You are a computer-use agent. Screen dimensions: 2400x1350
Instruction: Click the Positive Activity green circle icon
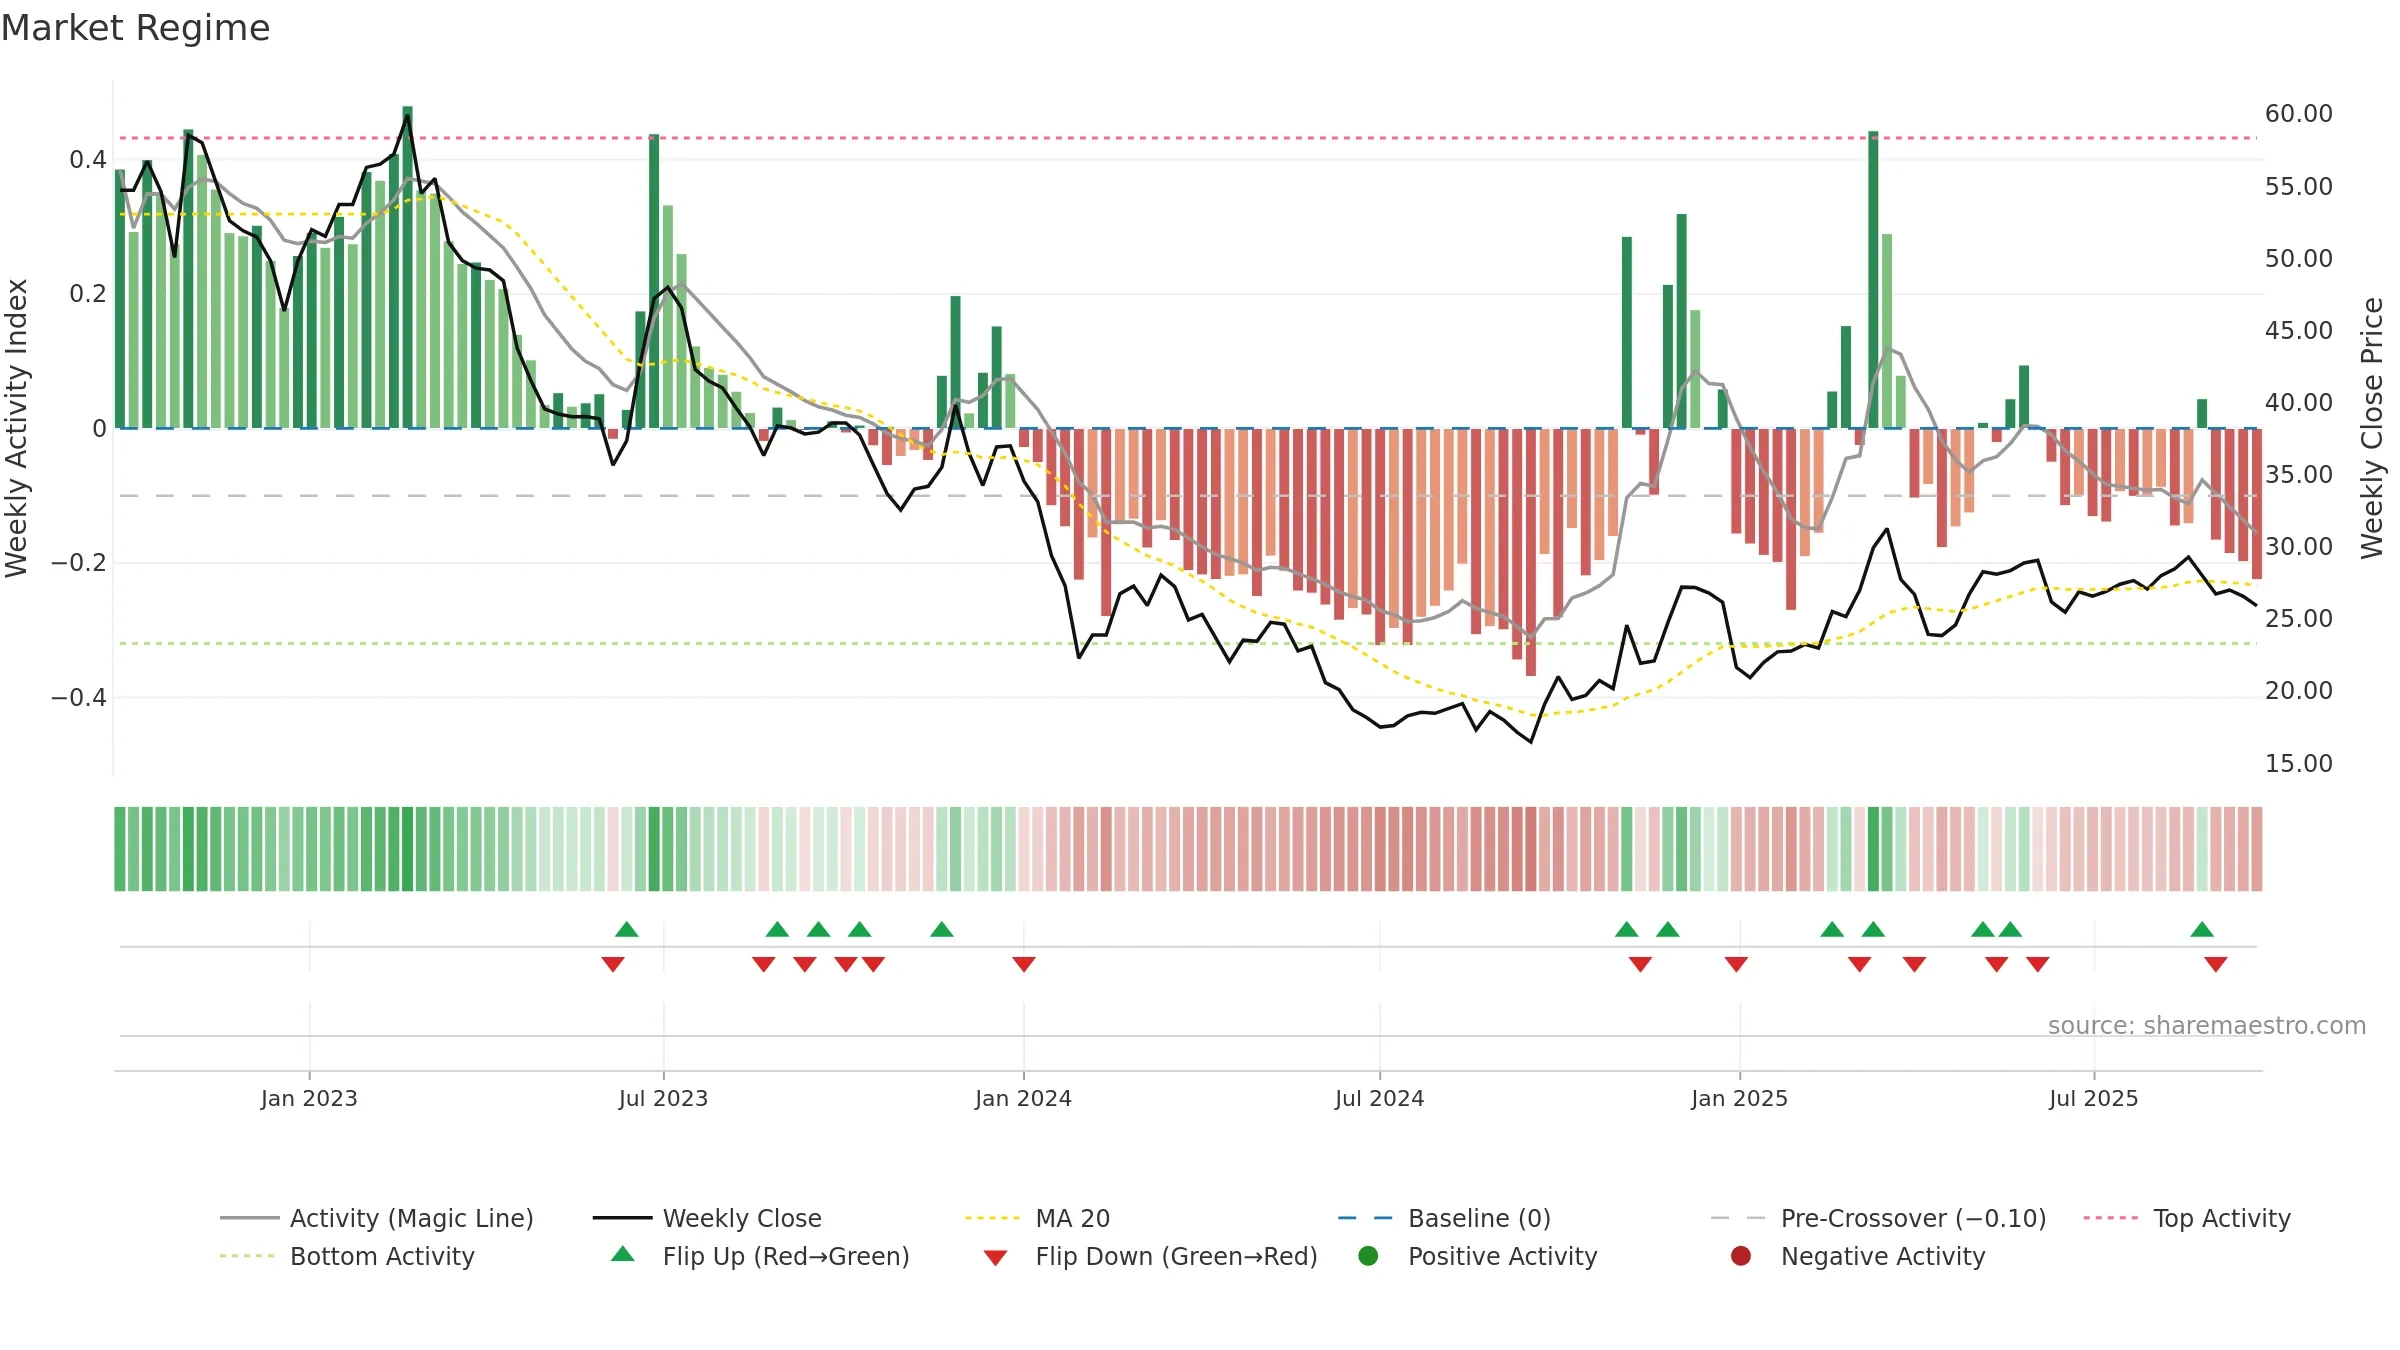click(x=1369, y=1256)
